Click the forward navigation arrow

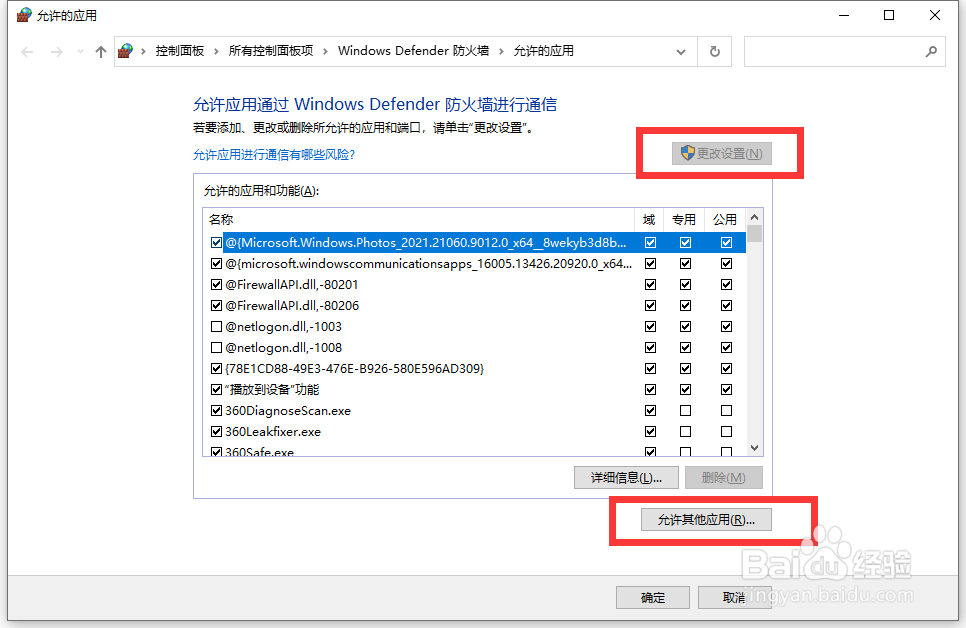[x=57, y=52]
